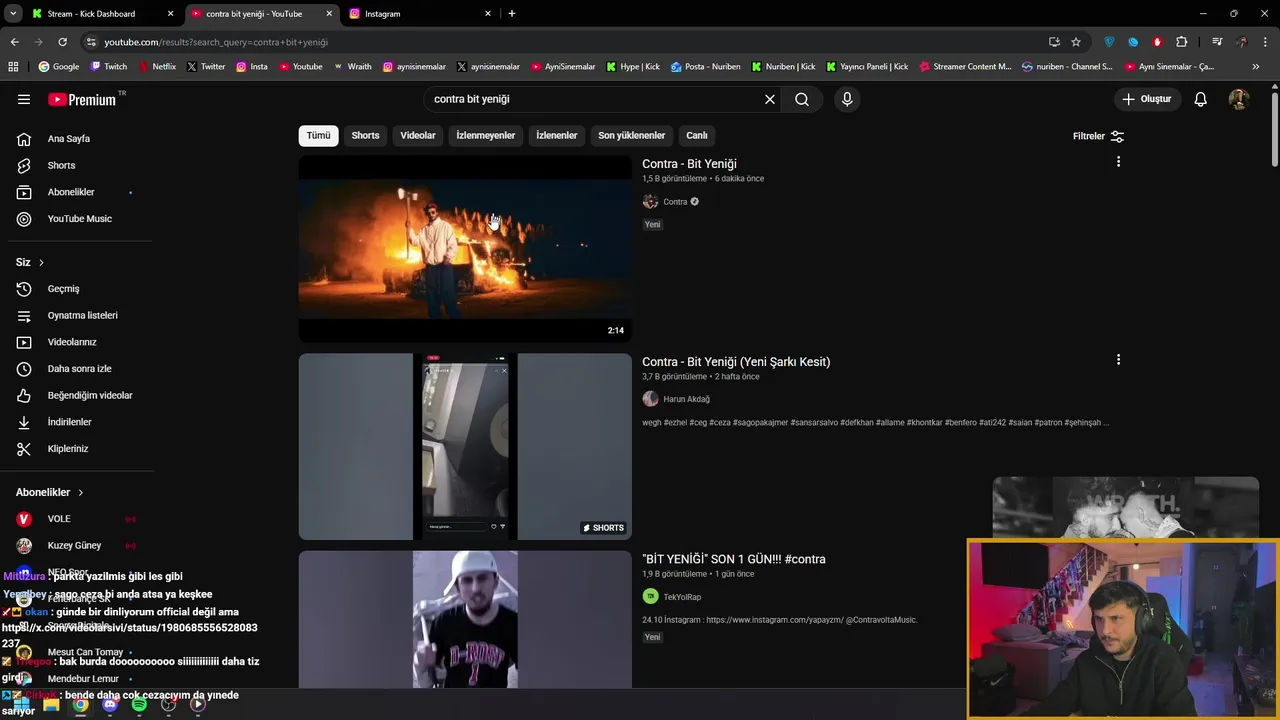This screenshot has height=720, width=1280.
Task: Select the İzlenmeyenler filter chip
Action: [486, 135]
